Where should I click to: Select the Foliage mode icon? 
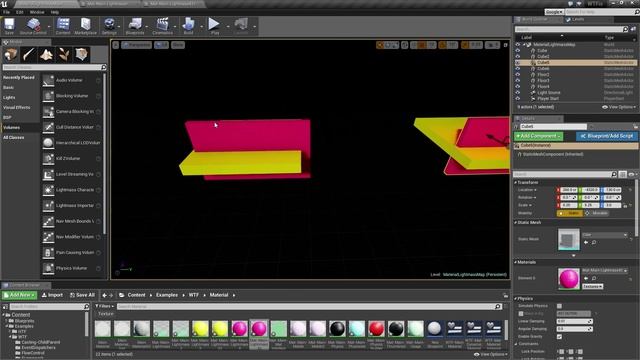point(64,54)
